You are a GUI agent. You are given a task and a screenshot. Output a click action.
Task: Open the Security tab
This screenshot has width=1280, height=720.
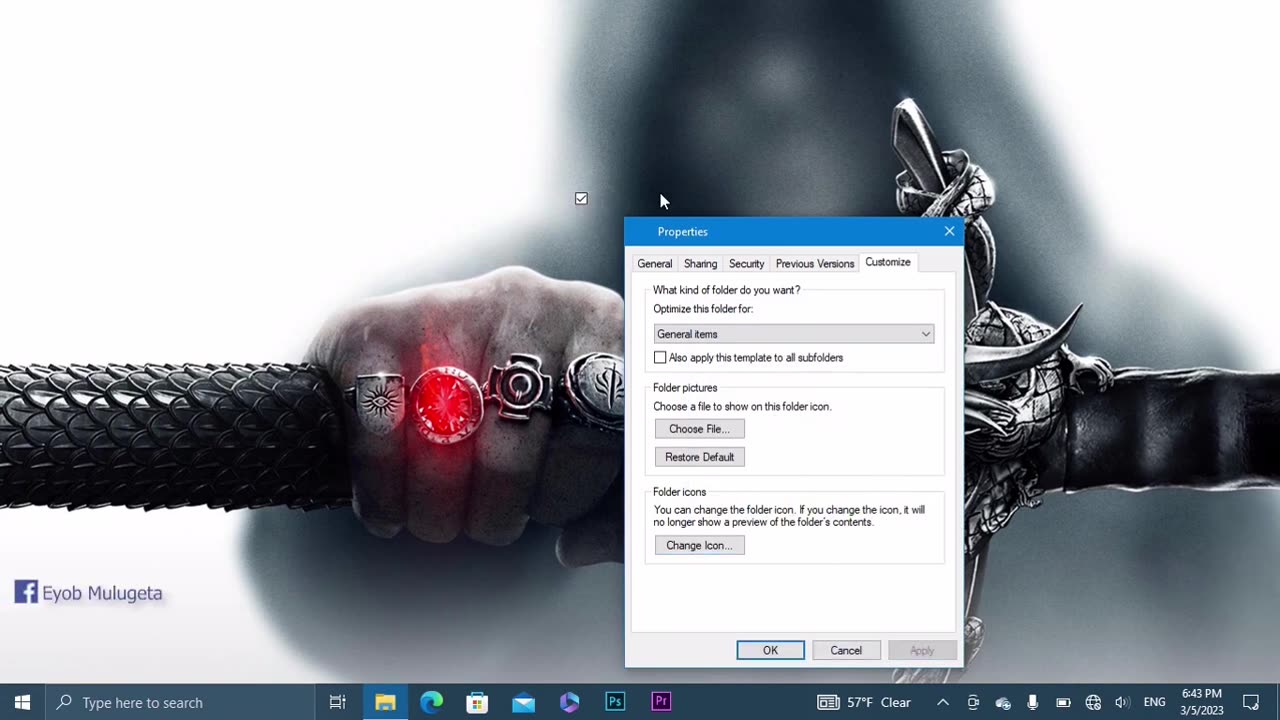(746, 264)
